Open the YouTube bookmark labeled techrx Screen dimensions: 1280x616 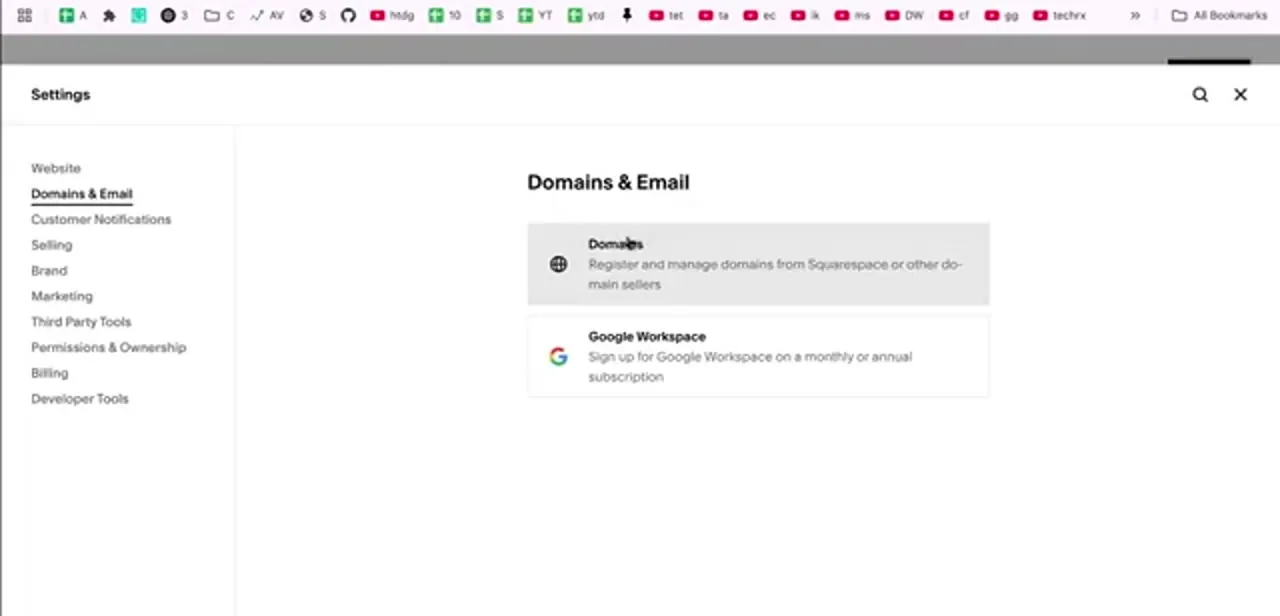coord(1059,15)
